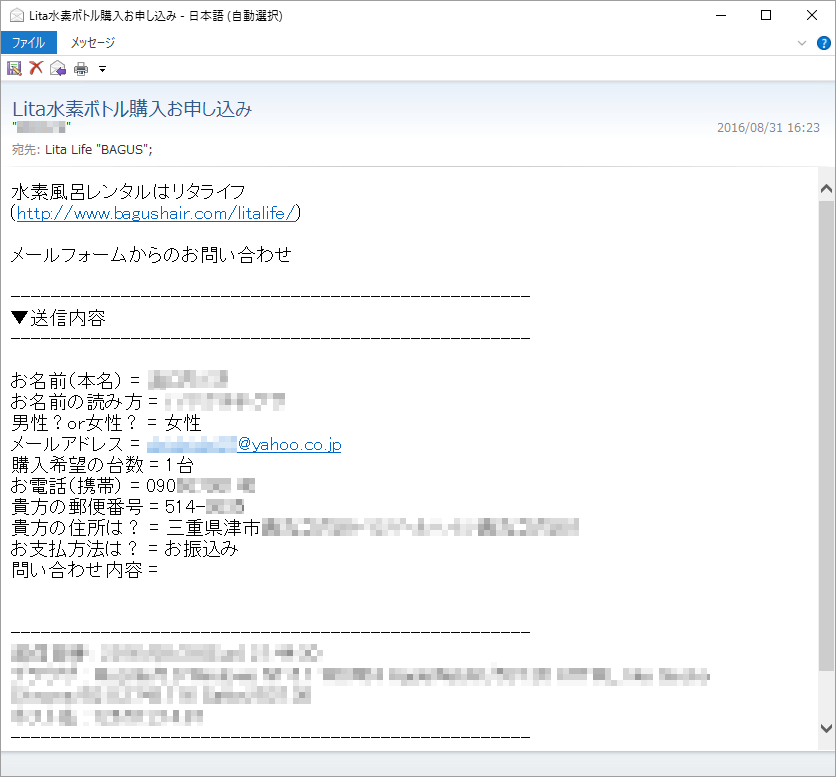Switch to the メッセージ tab
This screenshot has width=836, height=777.
(93, 43)
